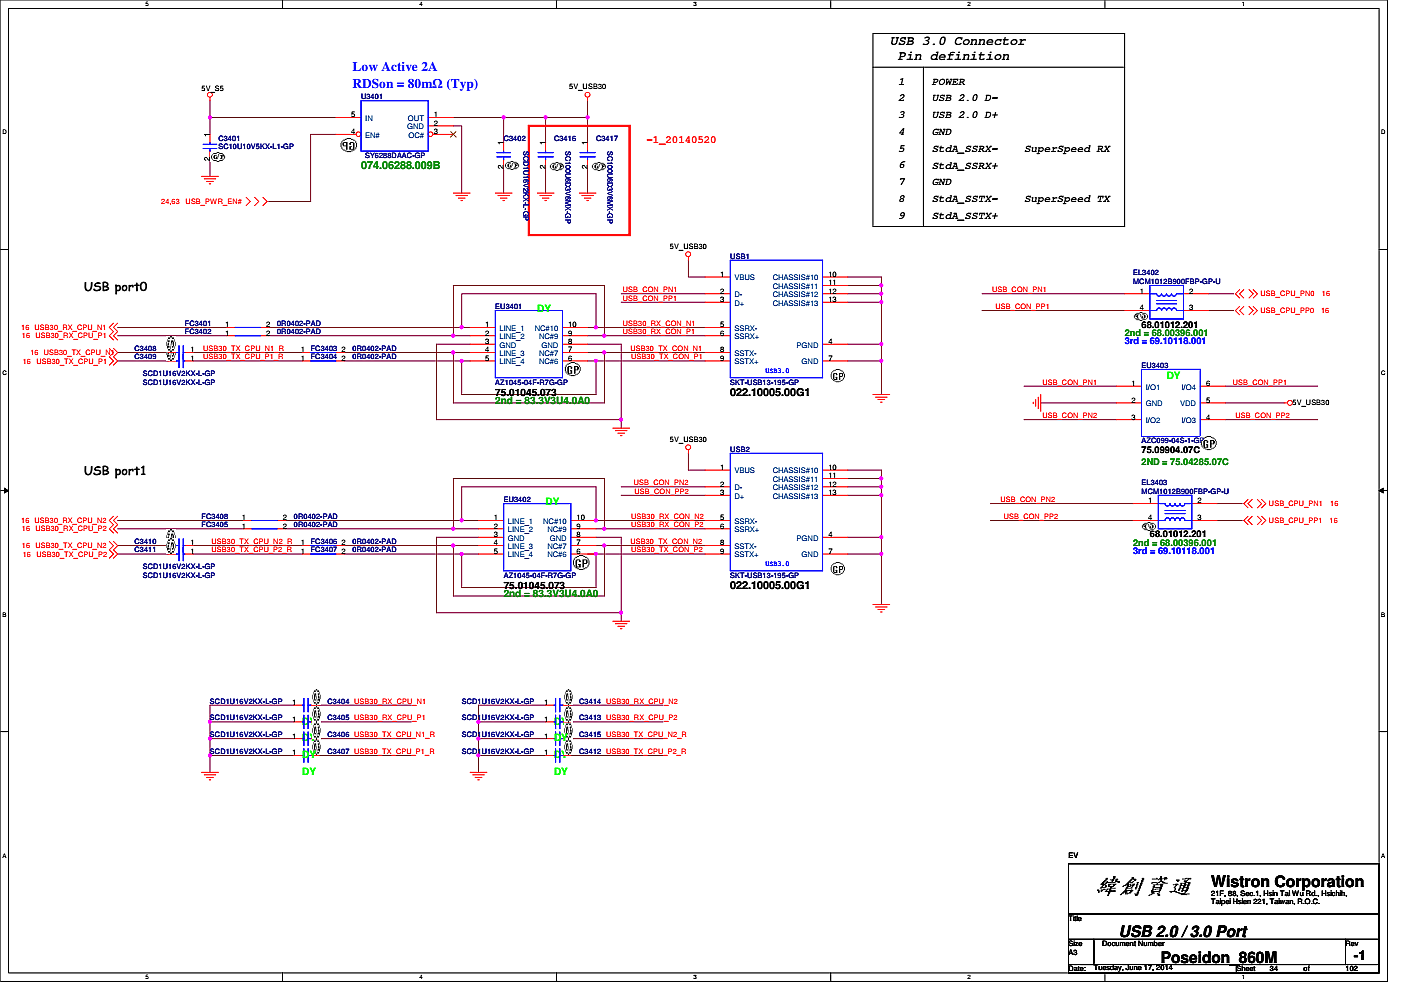Click the Poseidon_860M document number
Viewport: 1403px width, 991px height.
(1219, 958)
